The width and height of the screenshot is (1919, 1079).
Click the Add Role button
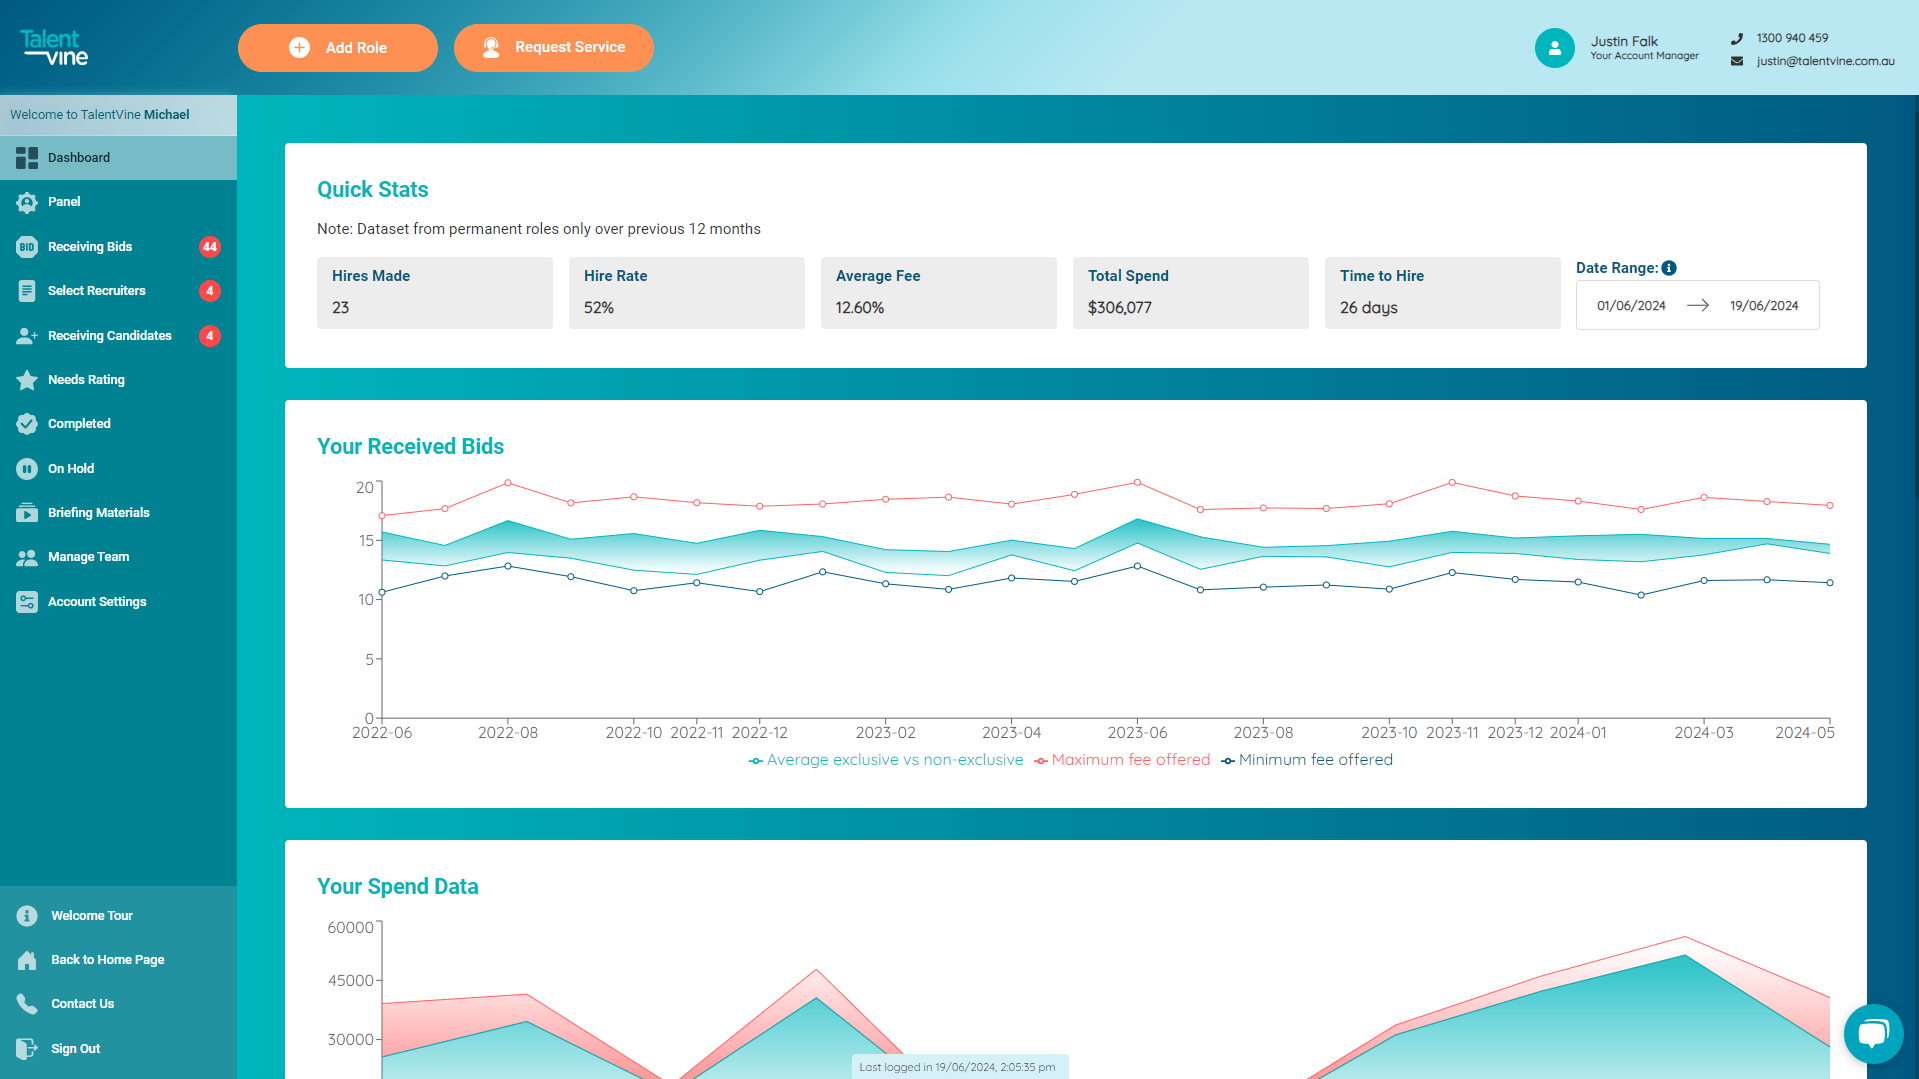coord(337,47)
